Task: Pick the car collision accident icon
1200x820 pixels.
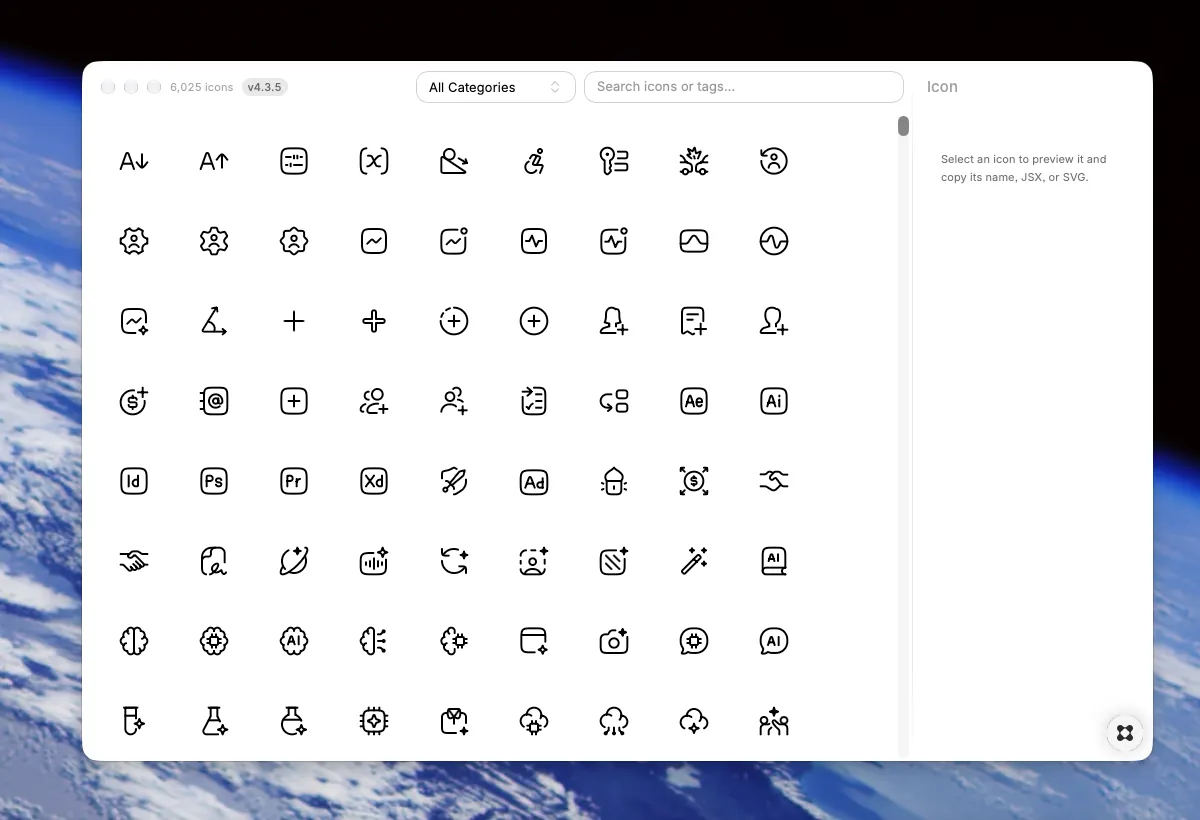Action: click(694, 161)
